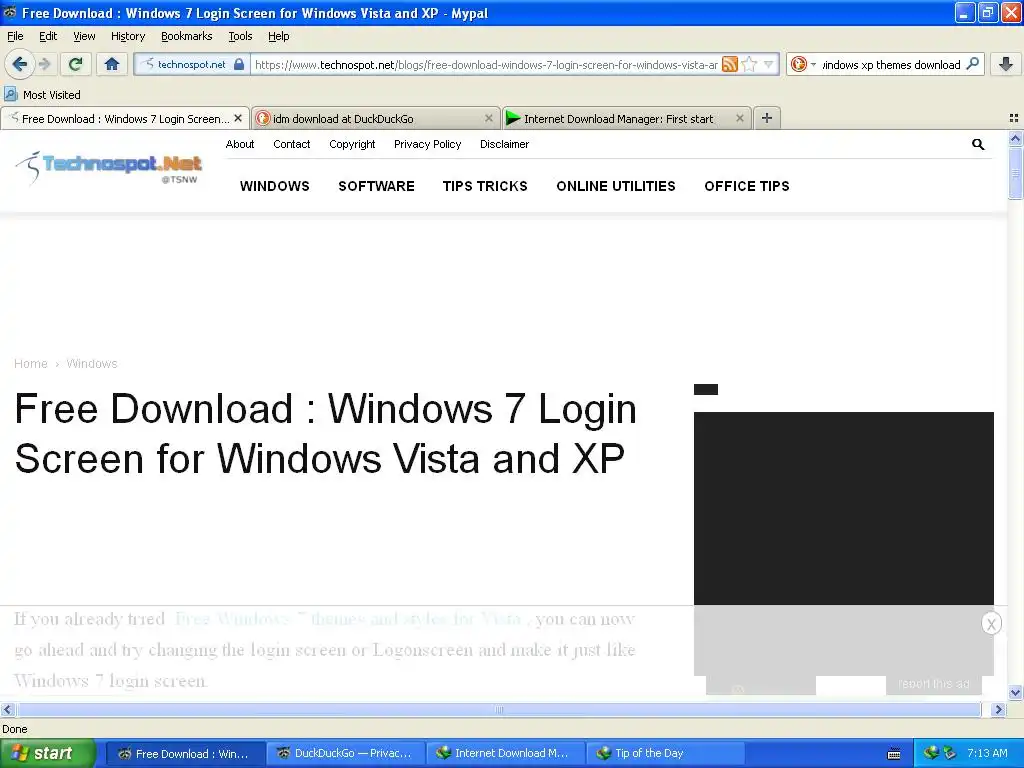The width and height of the screenshot is (1024, 768).
Task: Open a new tab with the plus button
Action: [767, 118]
